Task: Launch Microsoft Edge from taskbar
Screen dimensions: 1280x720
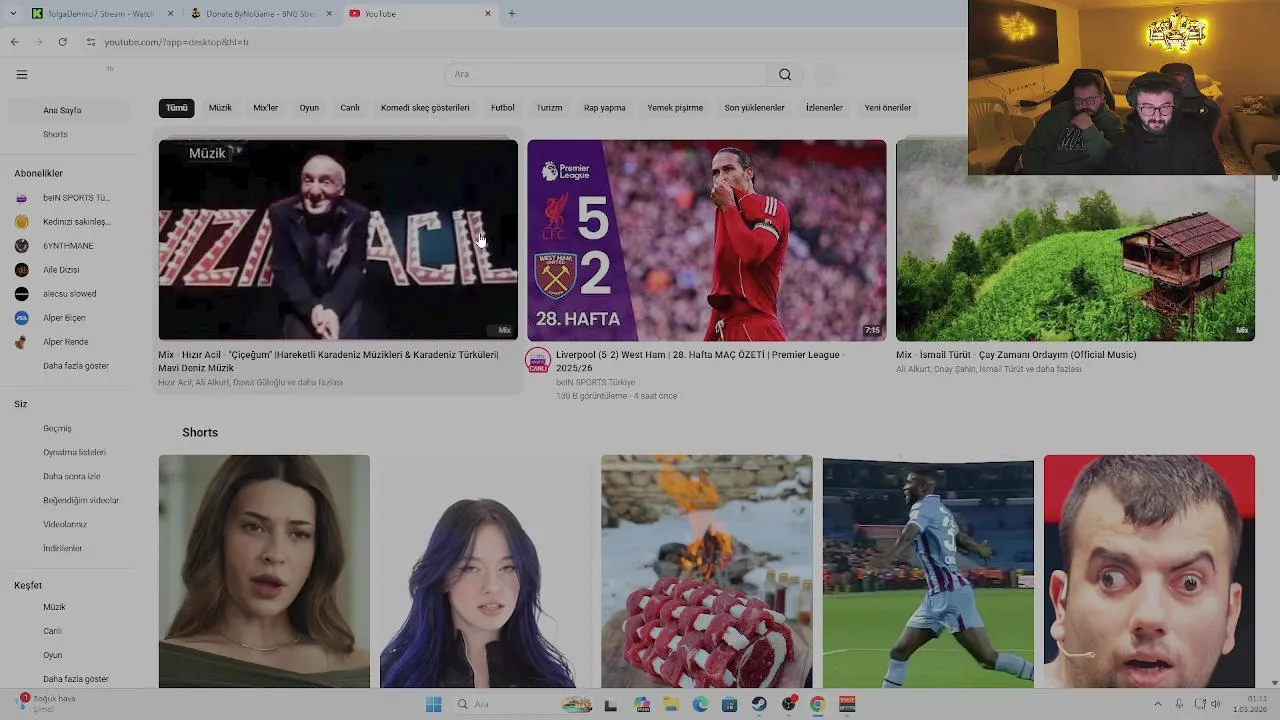Action: point(700,705)
